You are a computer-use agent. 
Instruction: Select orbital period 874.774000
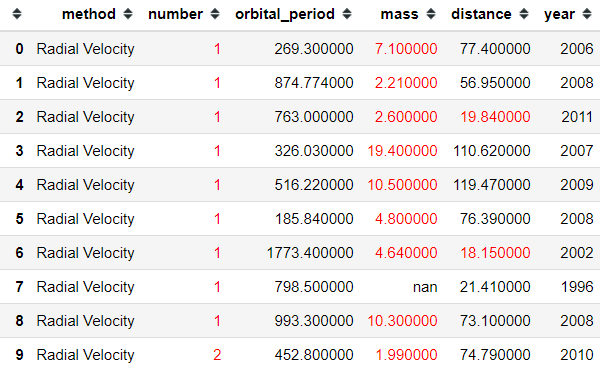314,83
